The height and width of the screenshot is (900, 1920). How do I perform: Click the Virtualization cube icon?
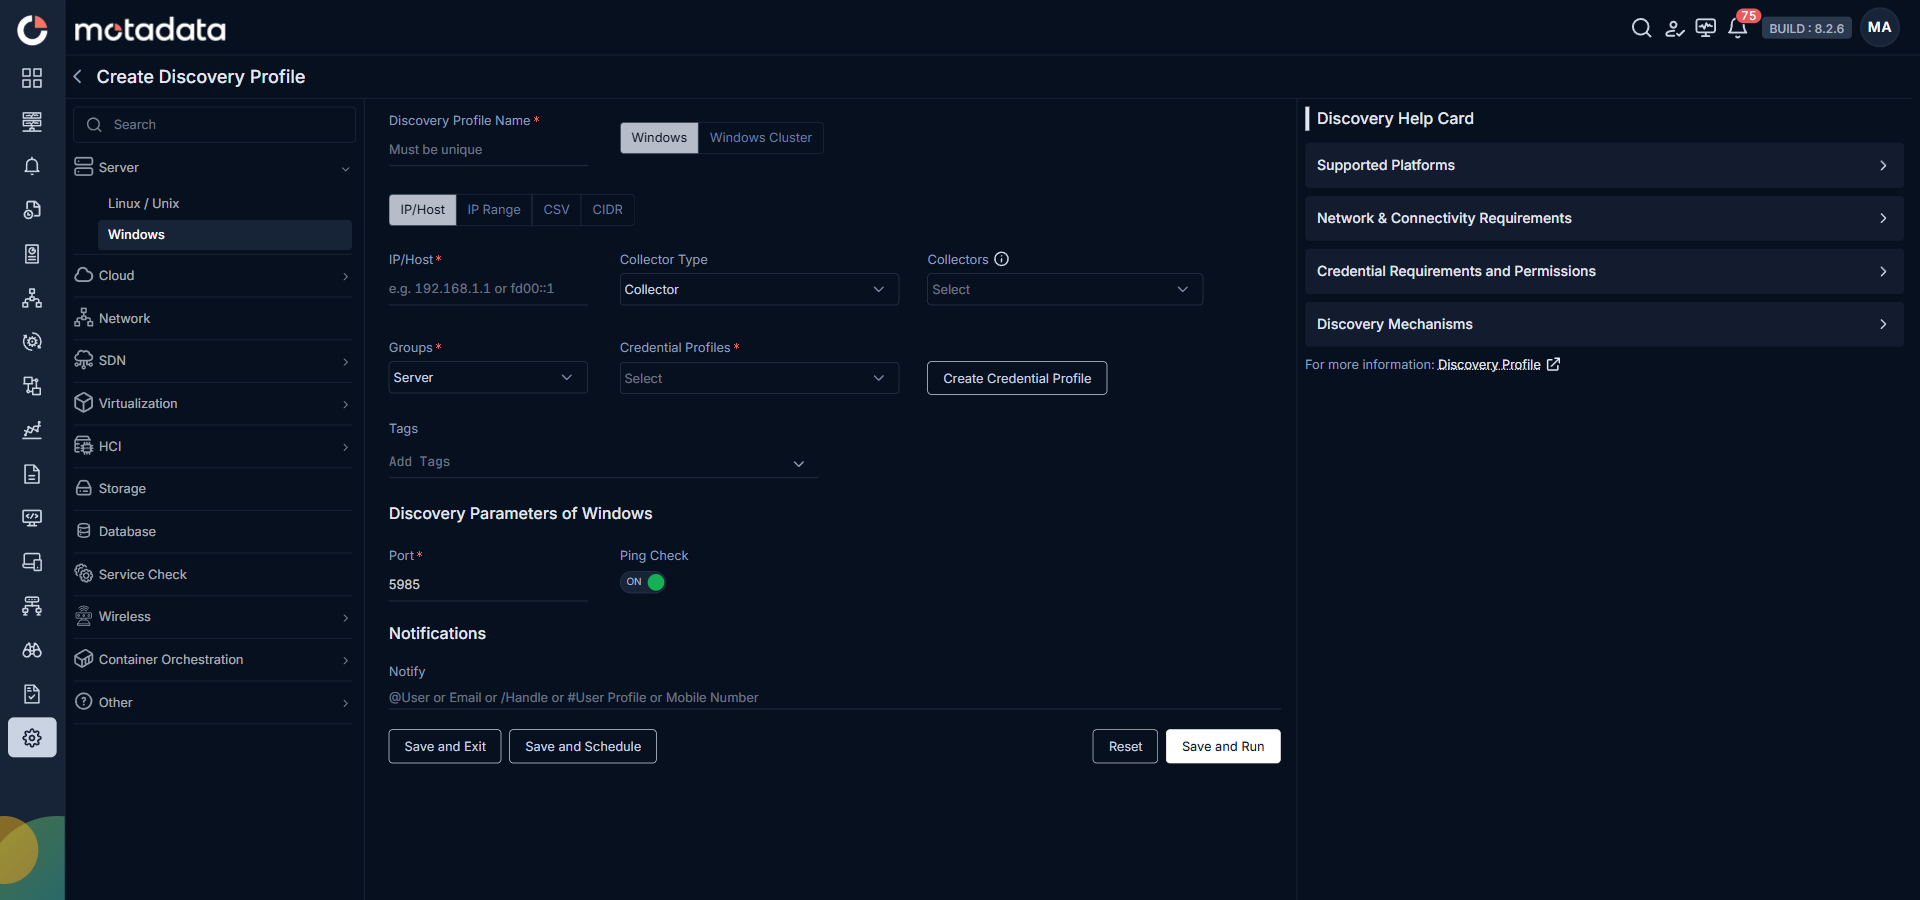point(84,403)
